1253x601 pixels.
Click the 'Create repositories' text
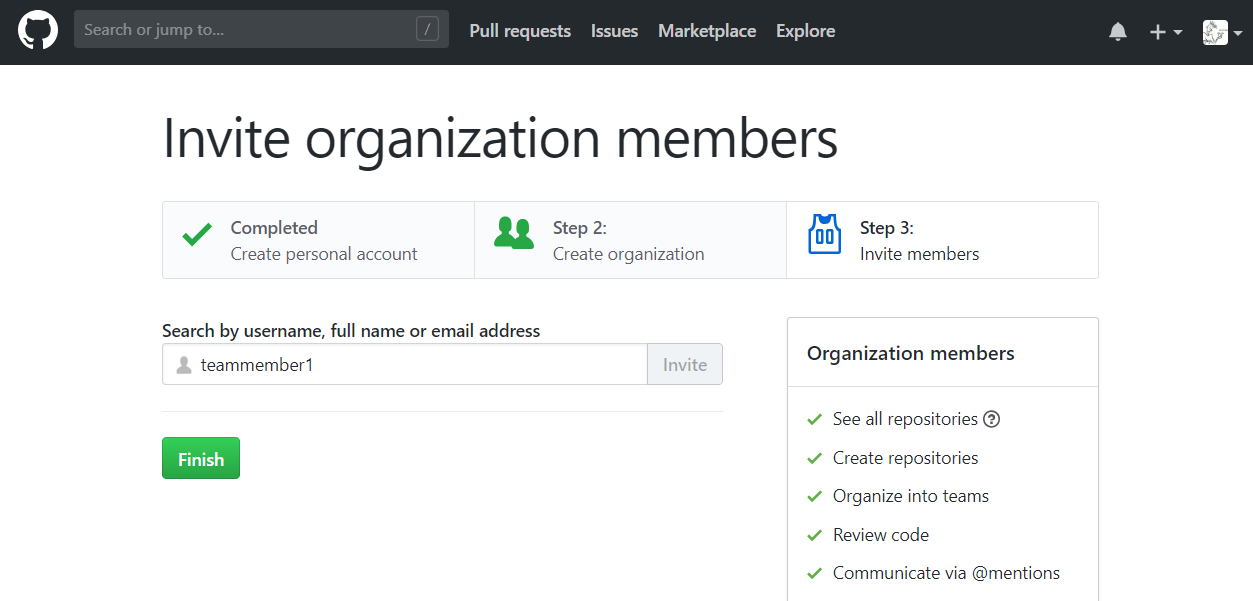[x=906, y=458]
